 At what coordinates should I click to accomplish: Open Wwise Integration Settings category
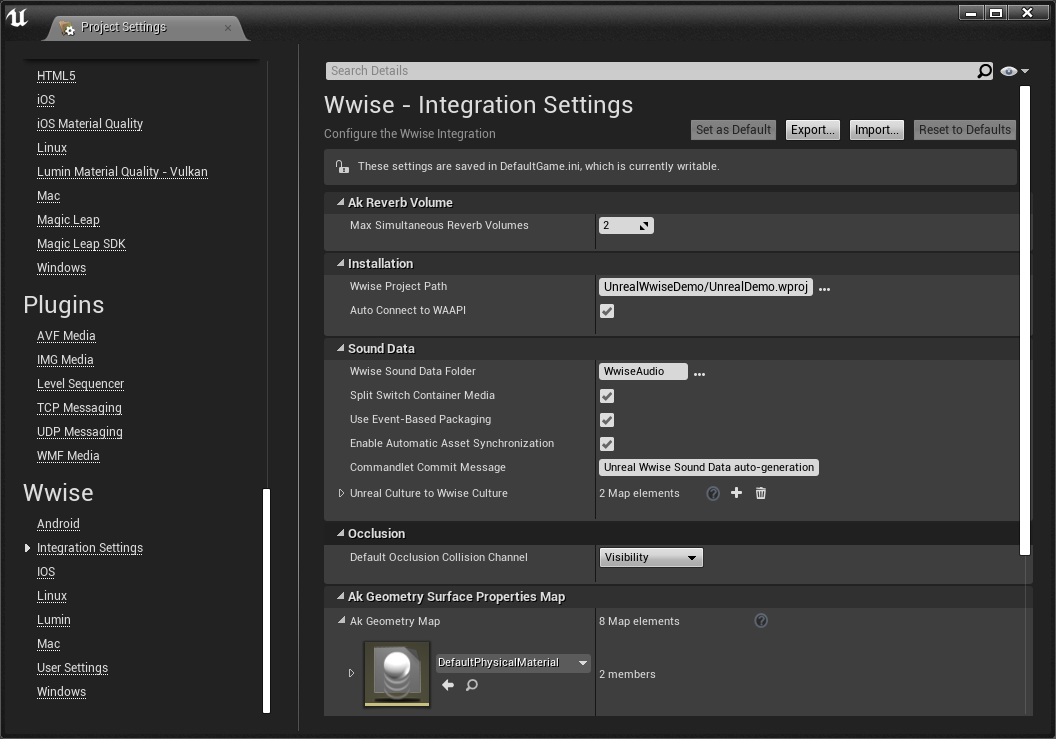(90, 548)
